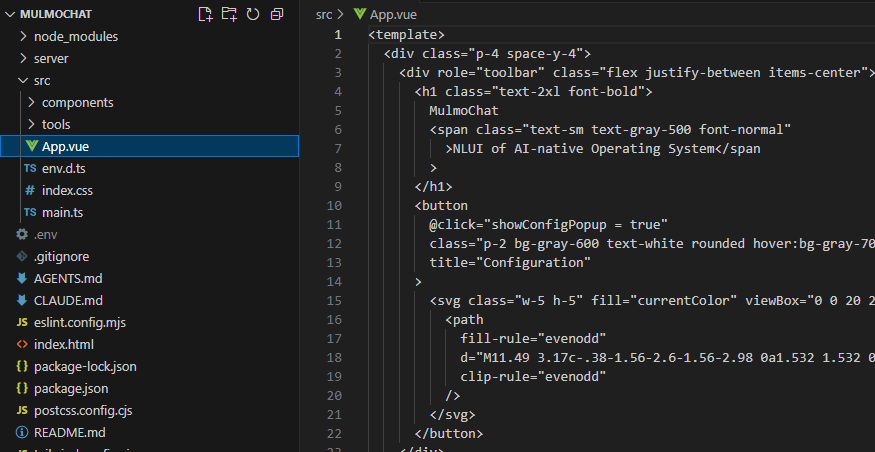Image resolution: width=875 pixels, height=452 pixels.
Task: Open the index.html file
Action: click(x=63, y=344)
